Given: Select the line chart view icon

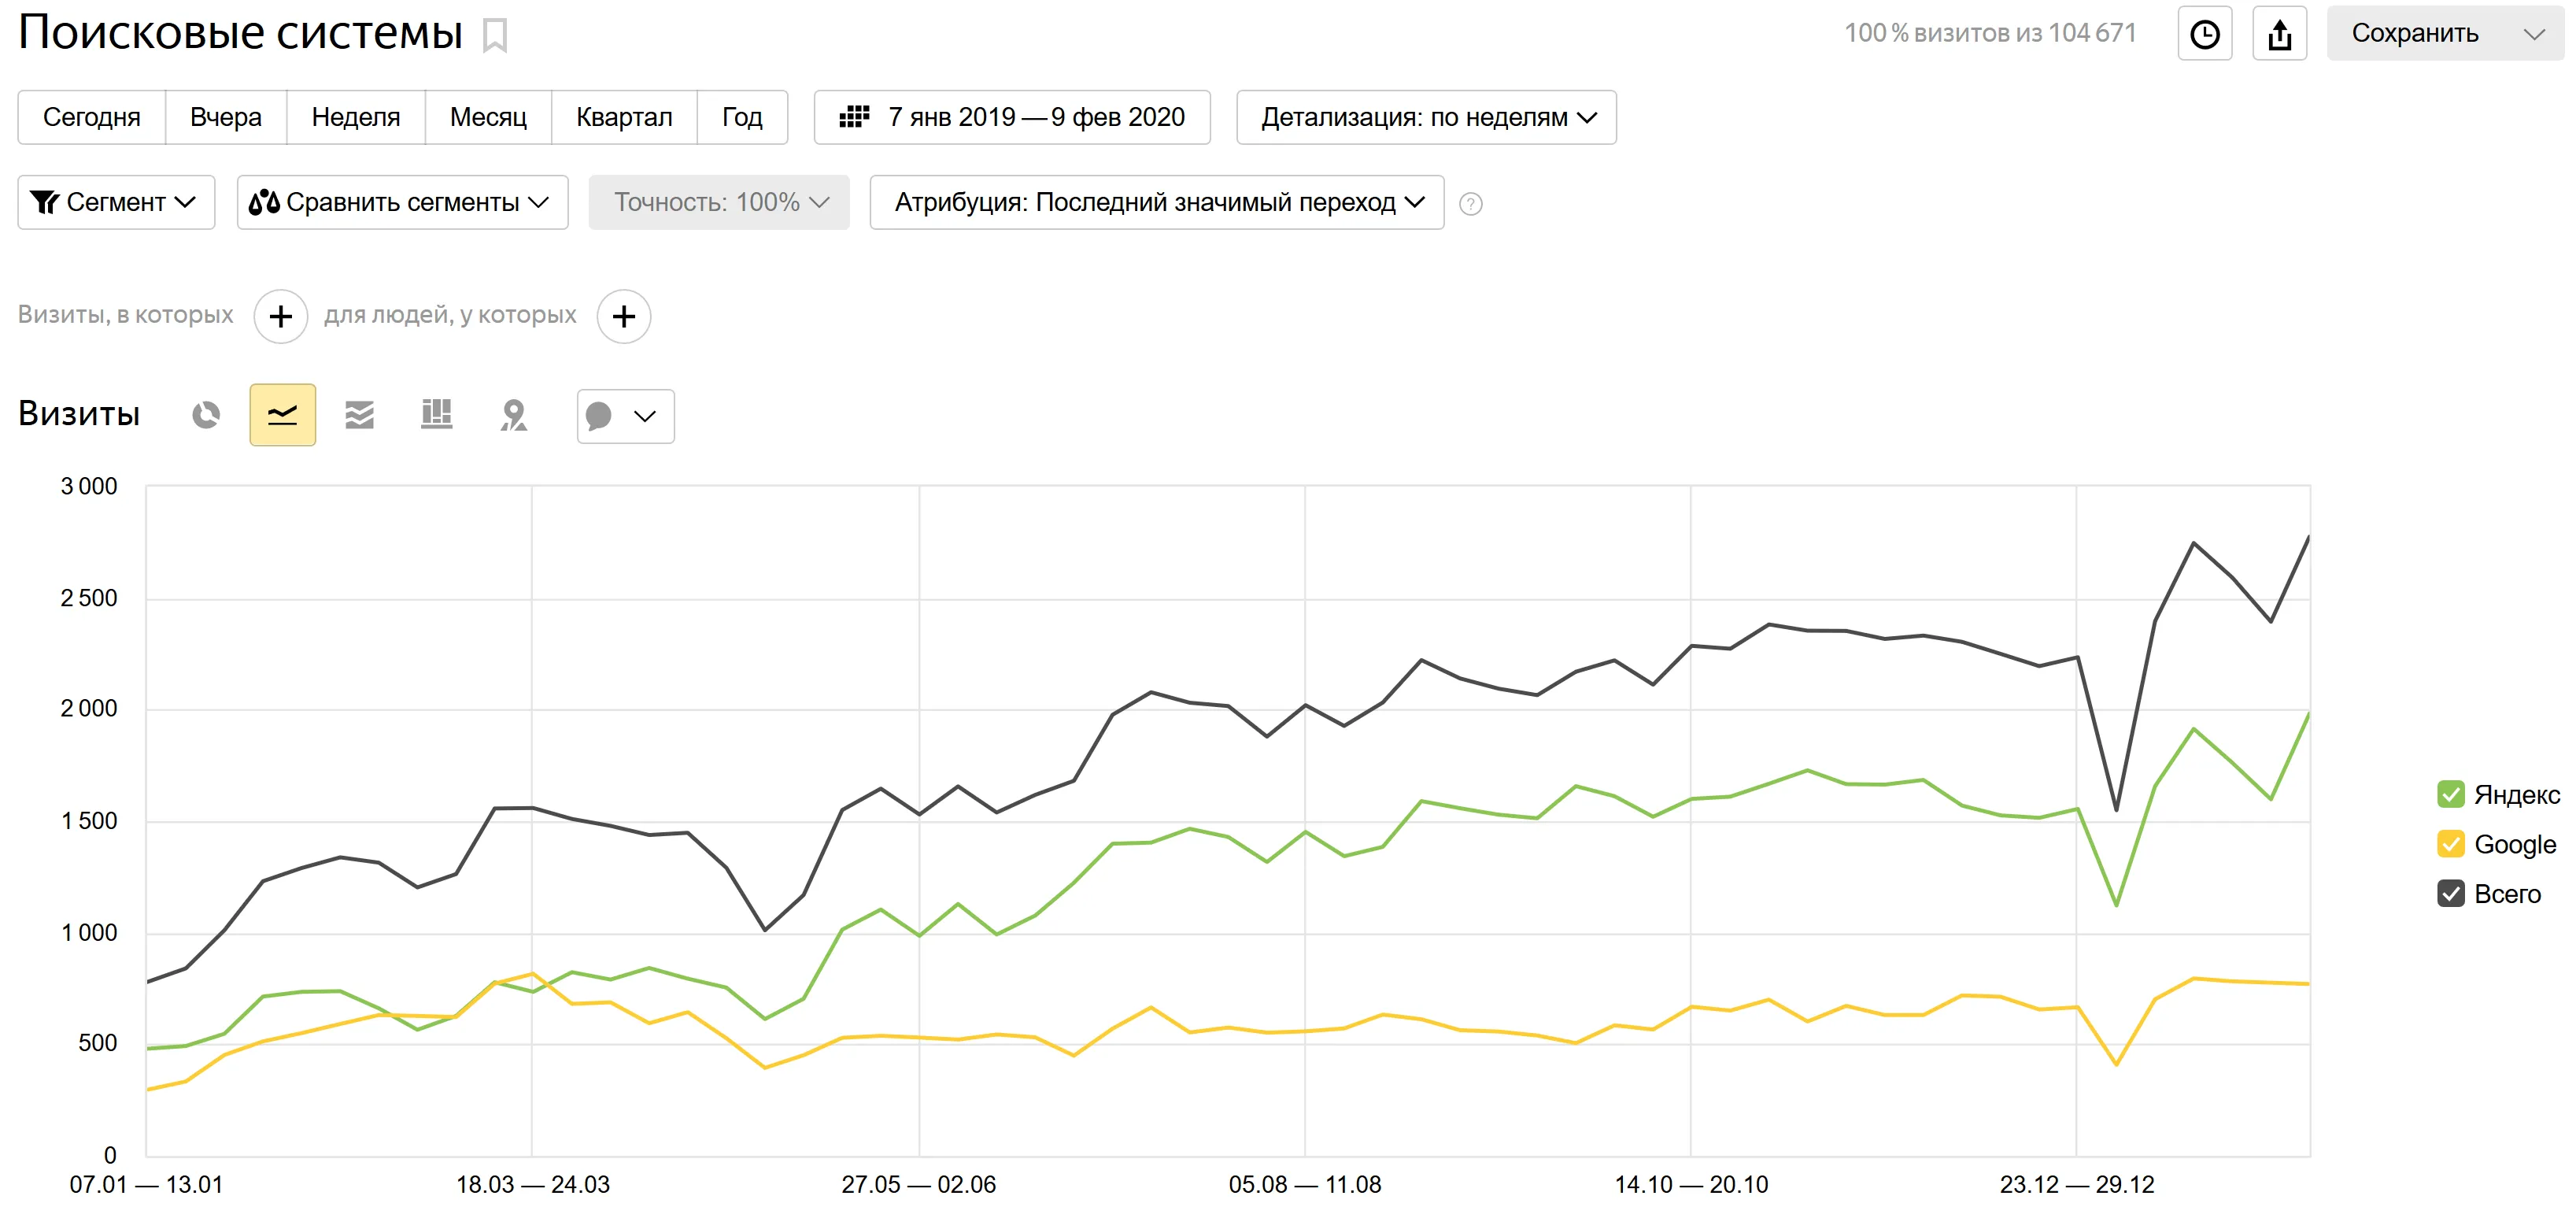Looking at the screenshot, I should 282,414.
